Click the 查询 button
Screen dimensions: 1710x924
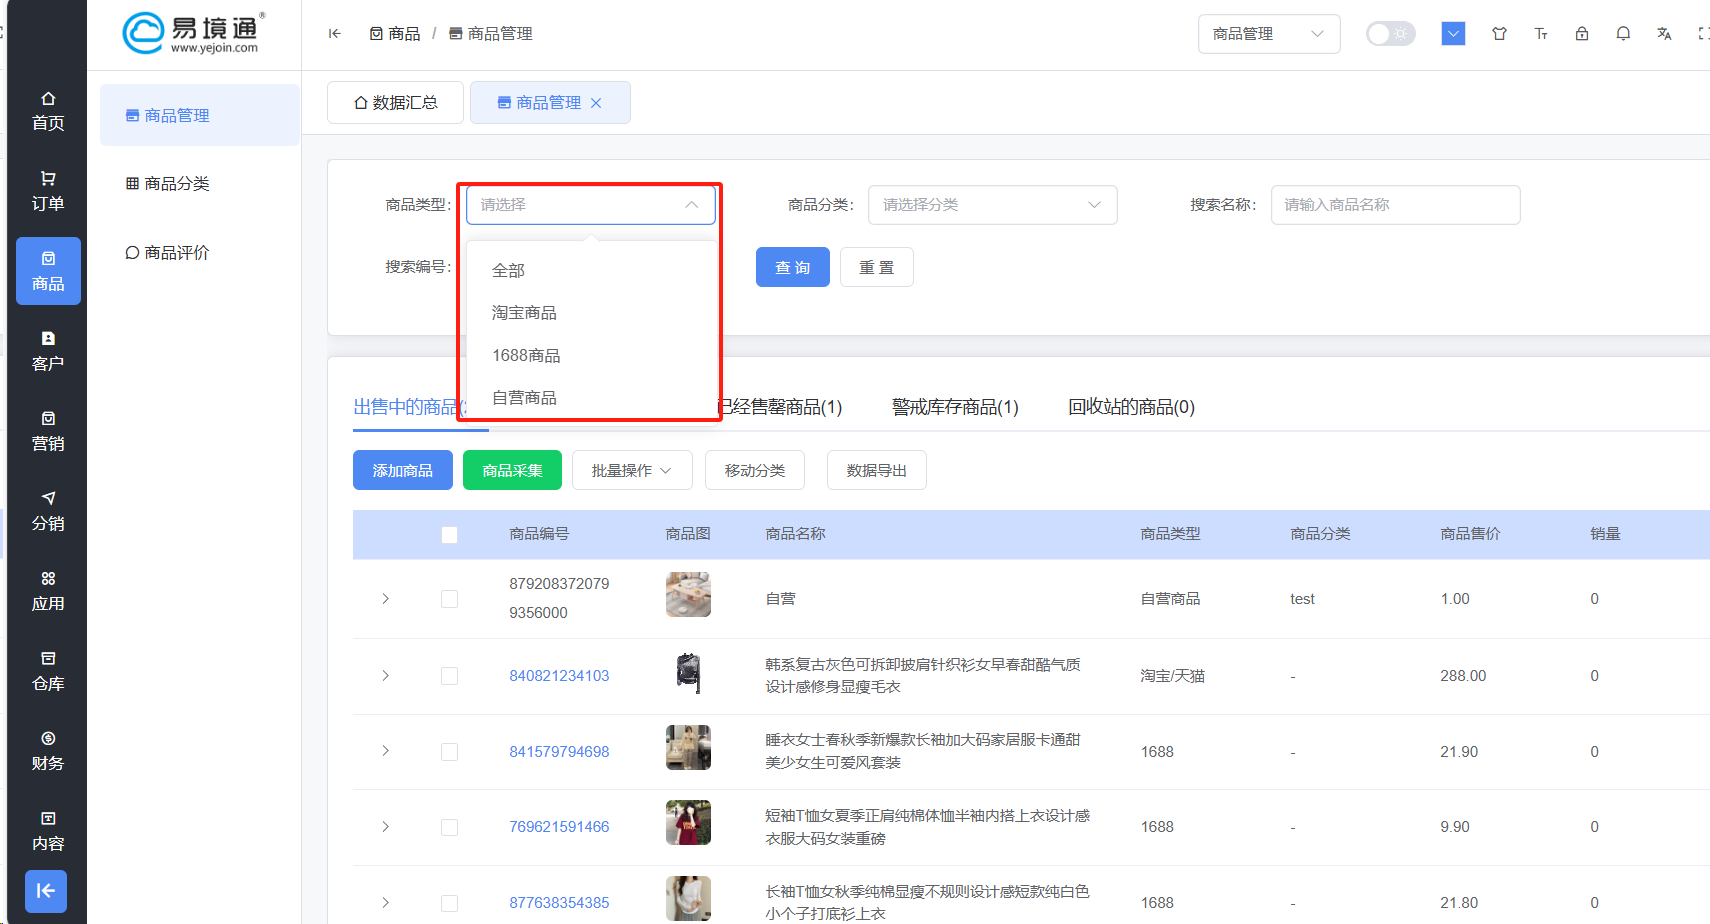click(x=792, y=268)
